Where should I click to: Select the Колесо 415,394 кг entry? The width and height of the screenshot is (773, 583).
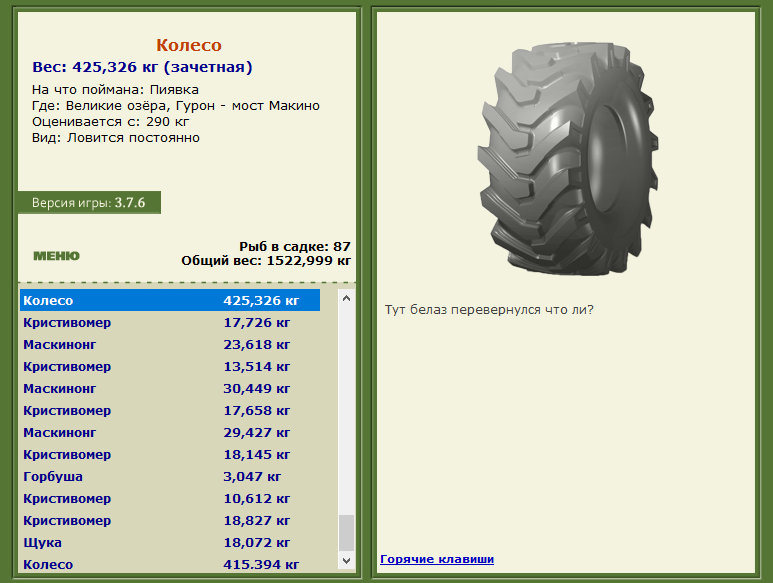point(170,564)
